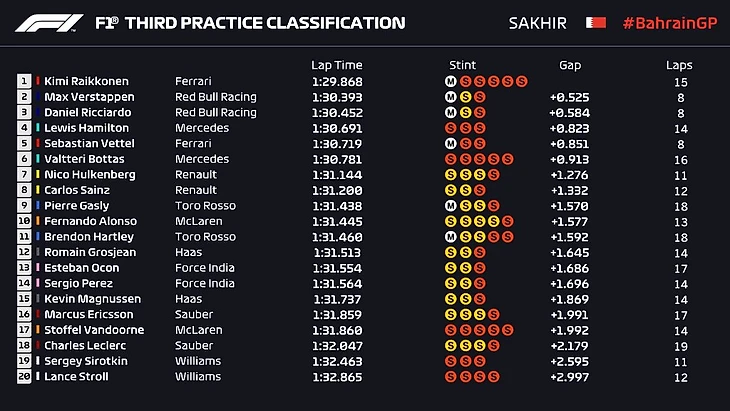Screen dimensions: 730x411
Task: Click the position 20 number badge
Action: pyautogui.click(x=24, y=377)
